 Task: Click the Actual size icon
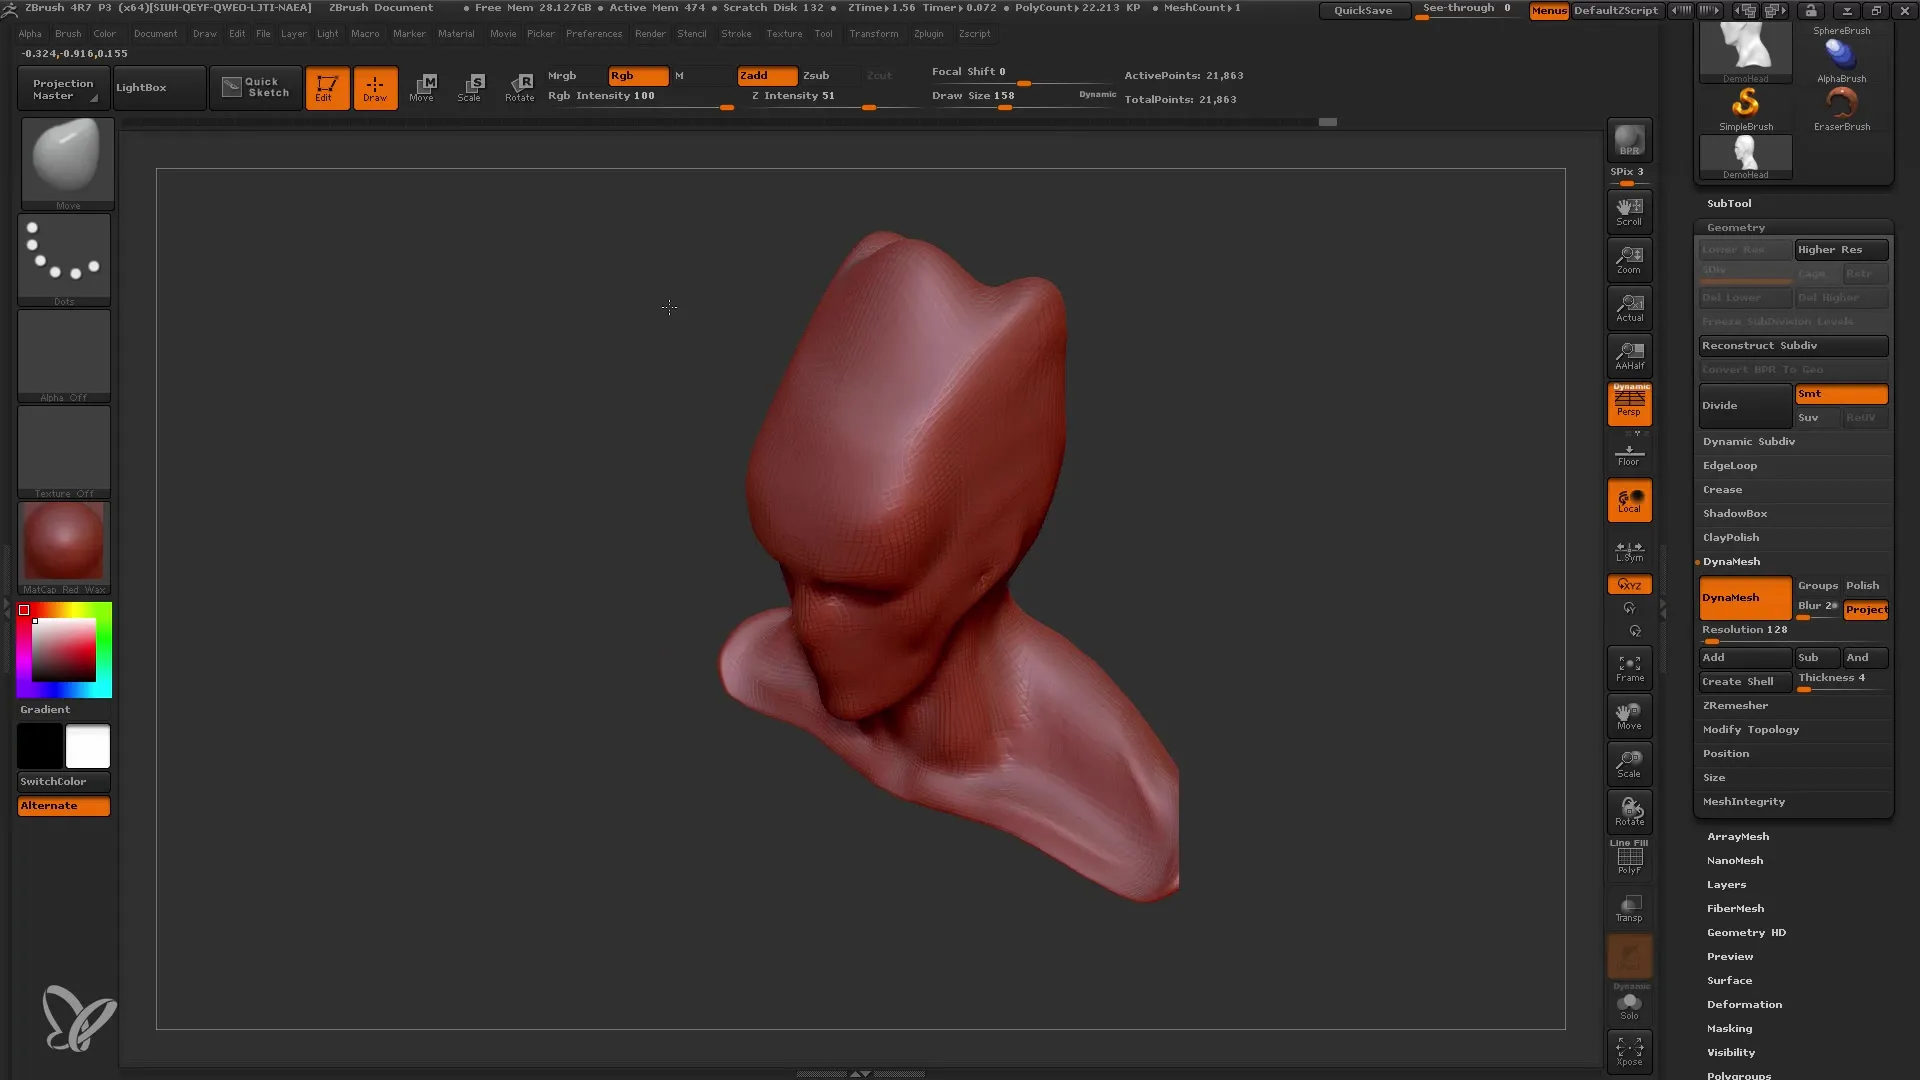tap(1629, 307)
